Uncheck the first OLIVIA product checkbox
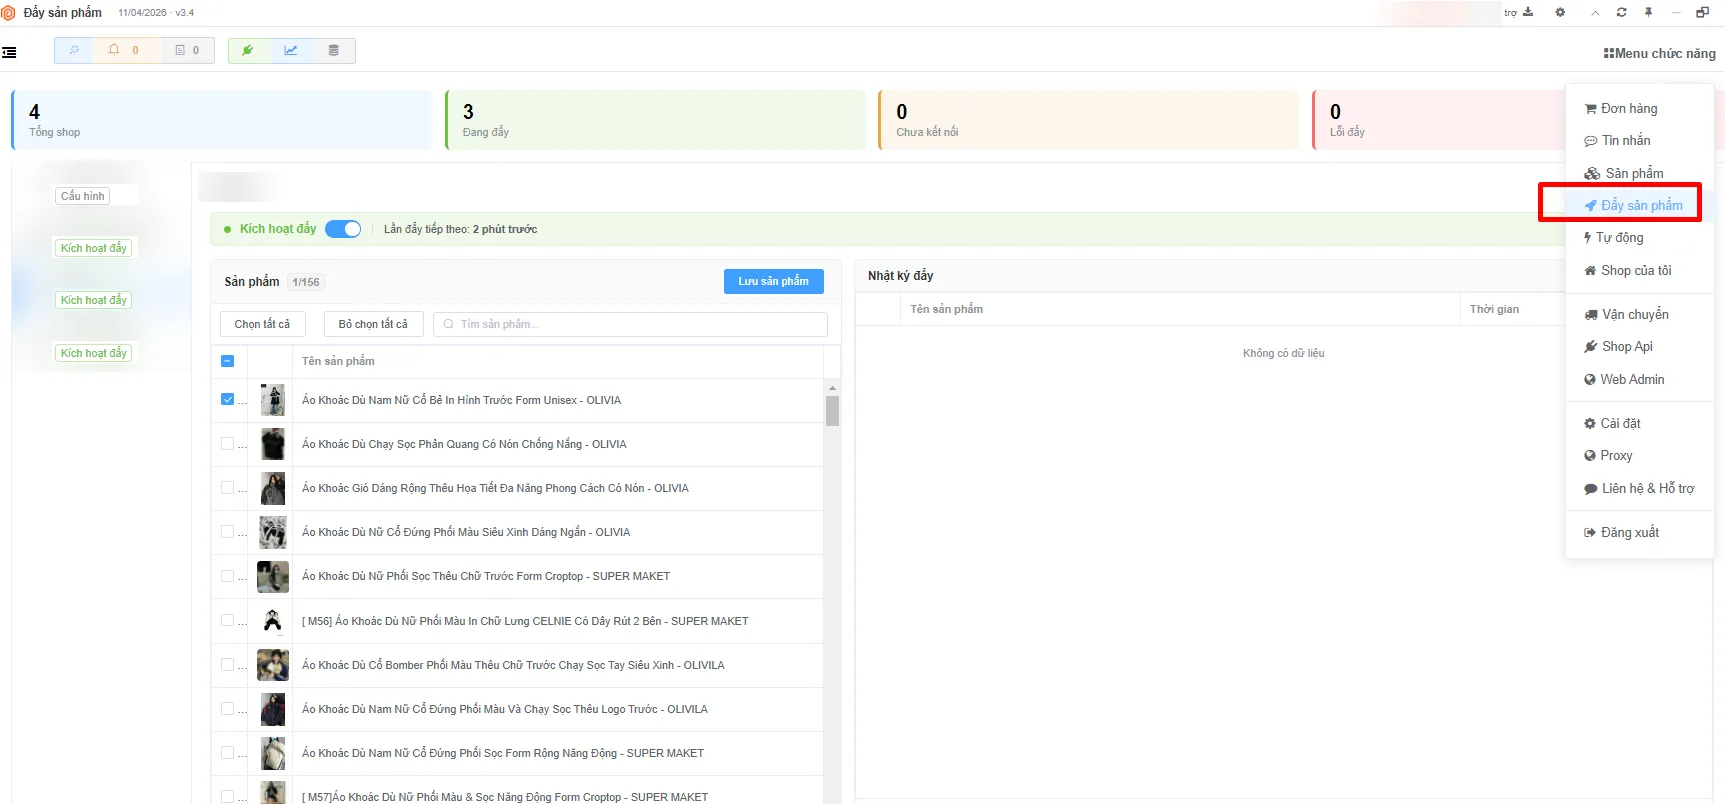1725x804 pixels. 227,399
